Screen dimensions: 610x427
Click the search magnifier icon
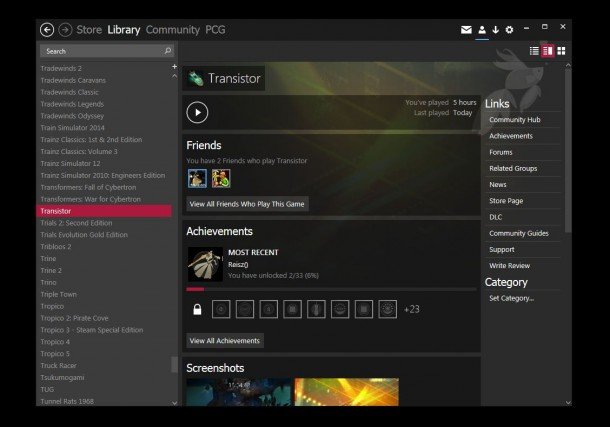(168, 51)
